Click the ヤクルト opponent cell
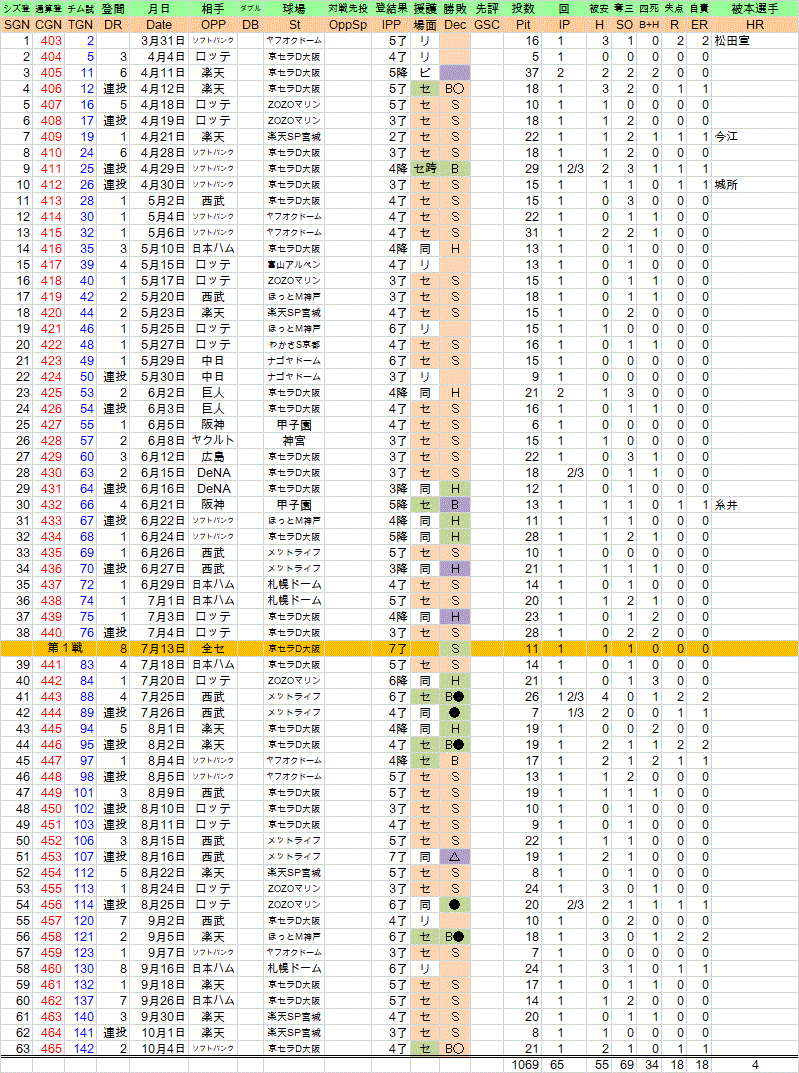799x1073 pixels. (x=213, y=441)
